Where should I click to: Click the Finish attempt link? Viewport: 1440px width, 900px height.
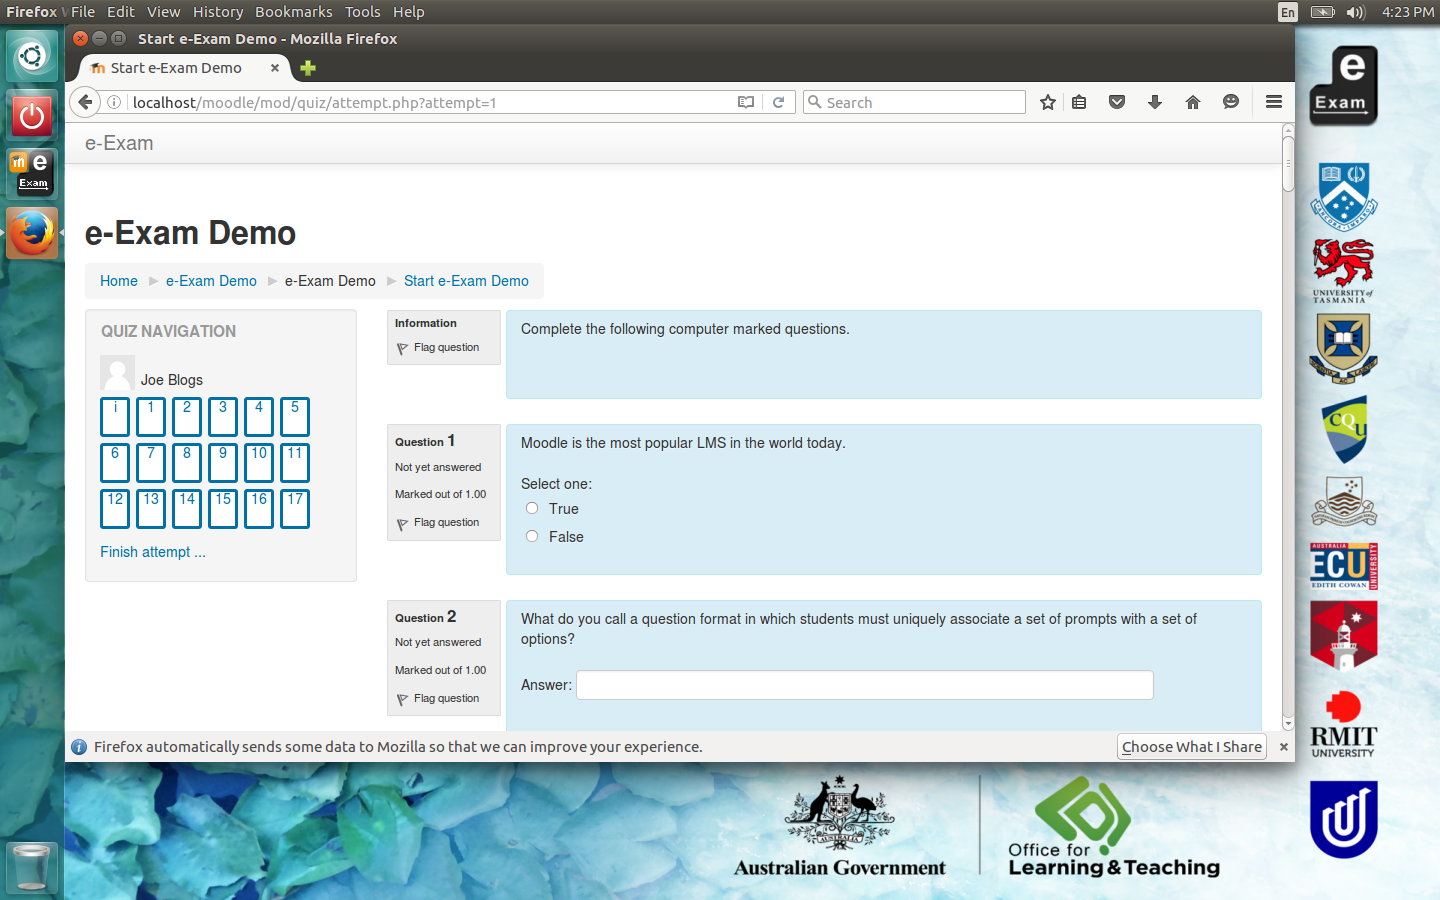click(x=152, y=552)
